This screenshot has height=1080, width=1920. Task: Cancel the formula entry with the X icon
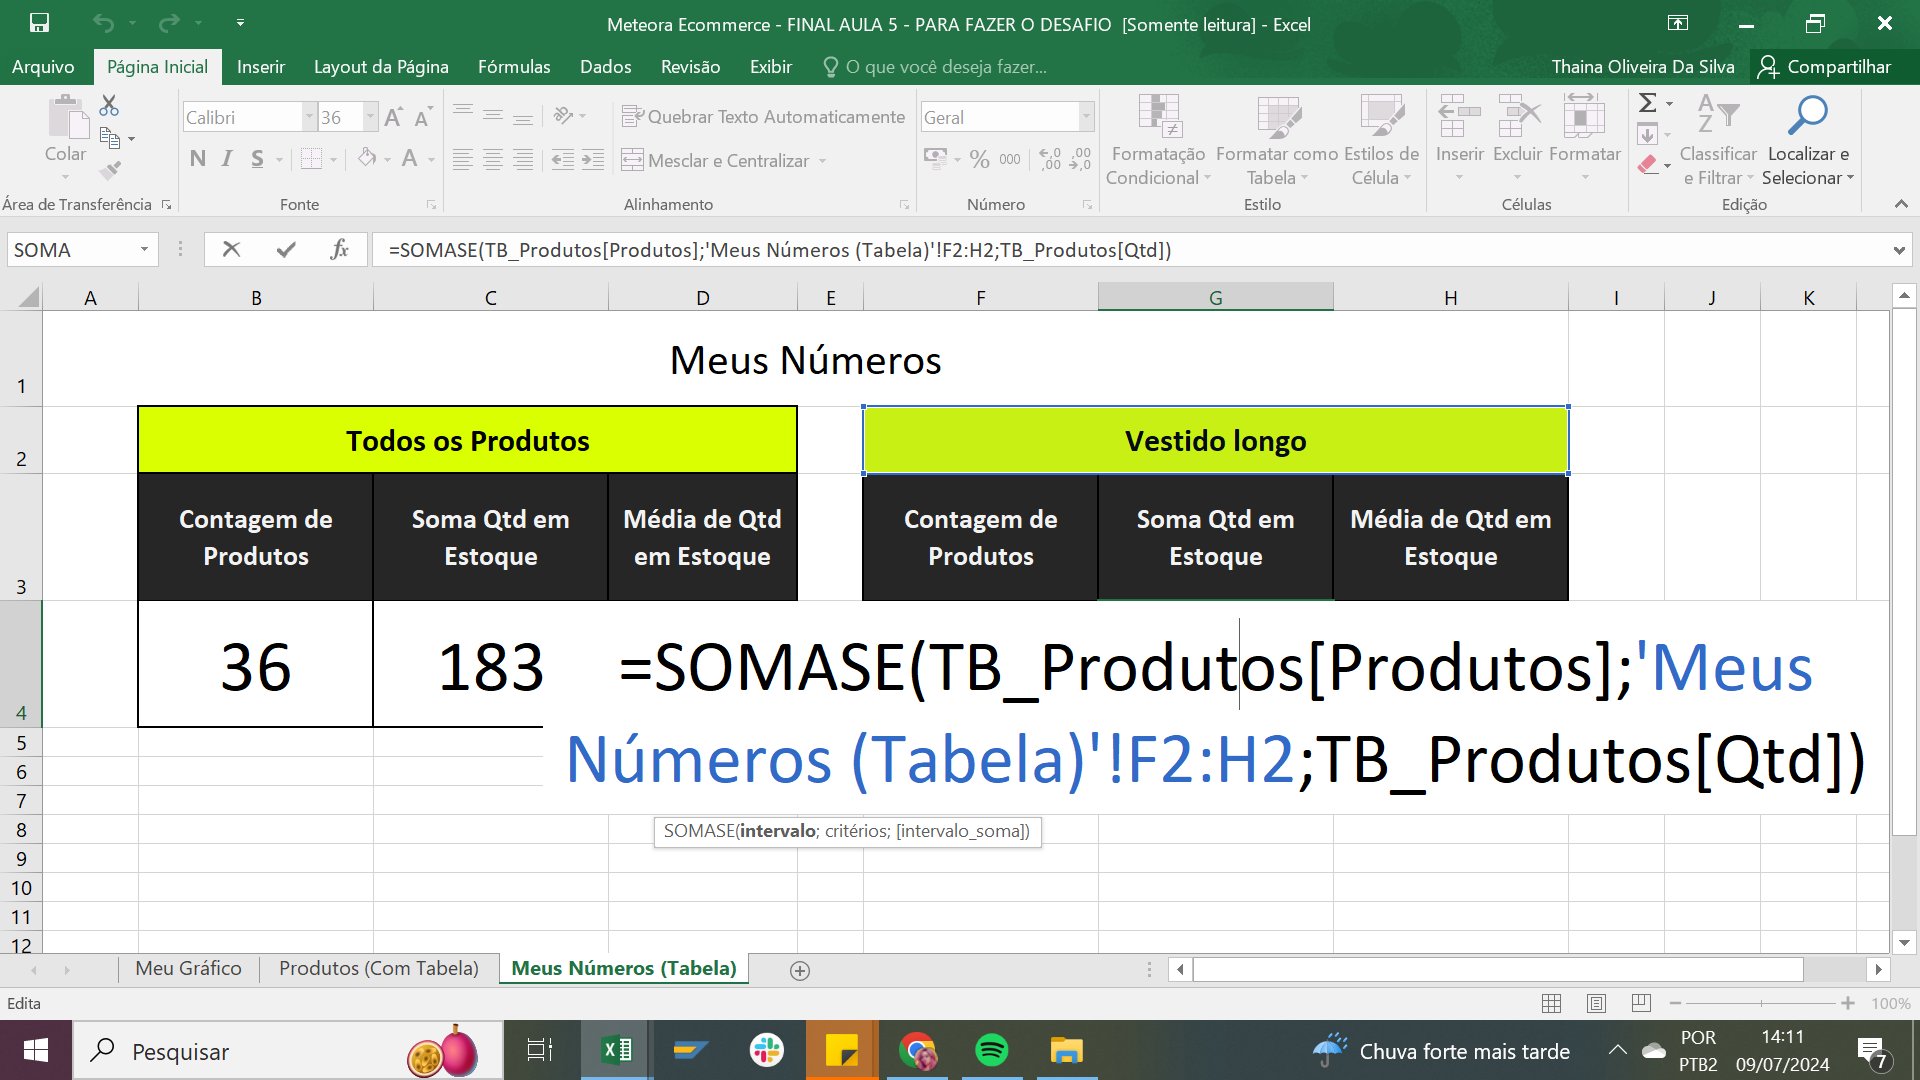point(231,249)
